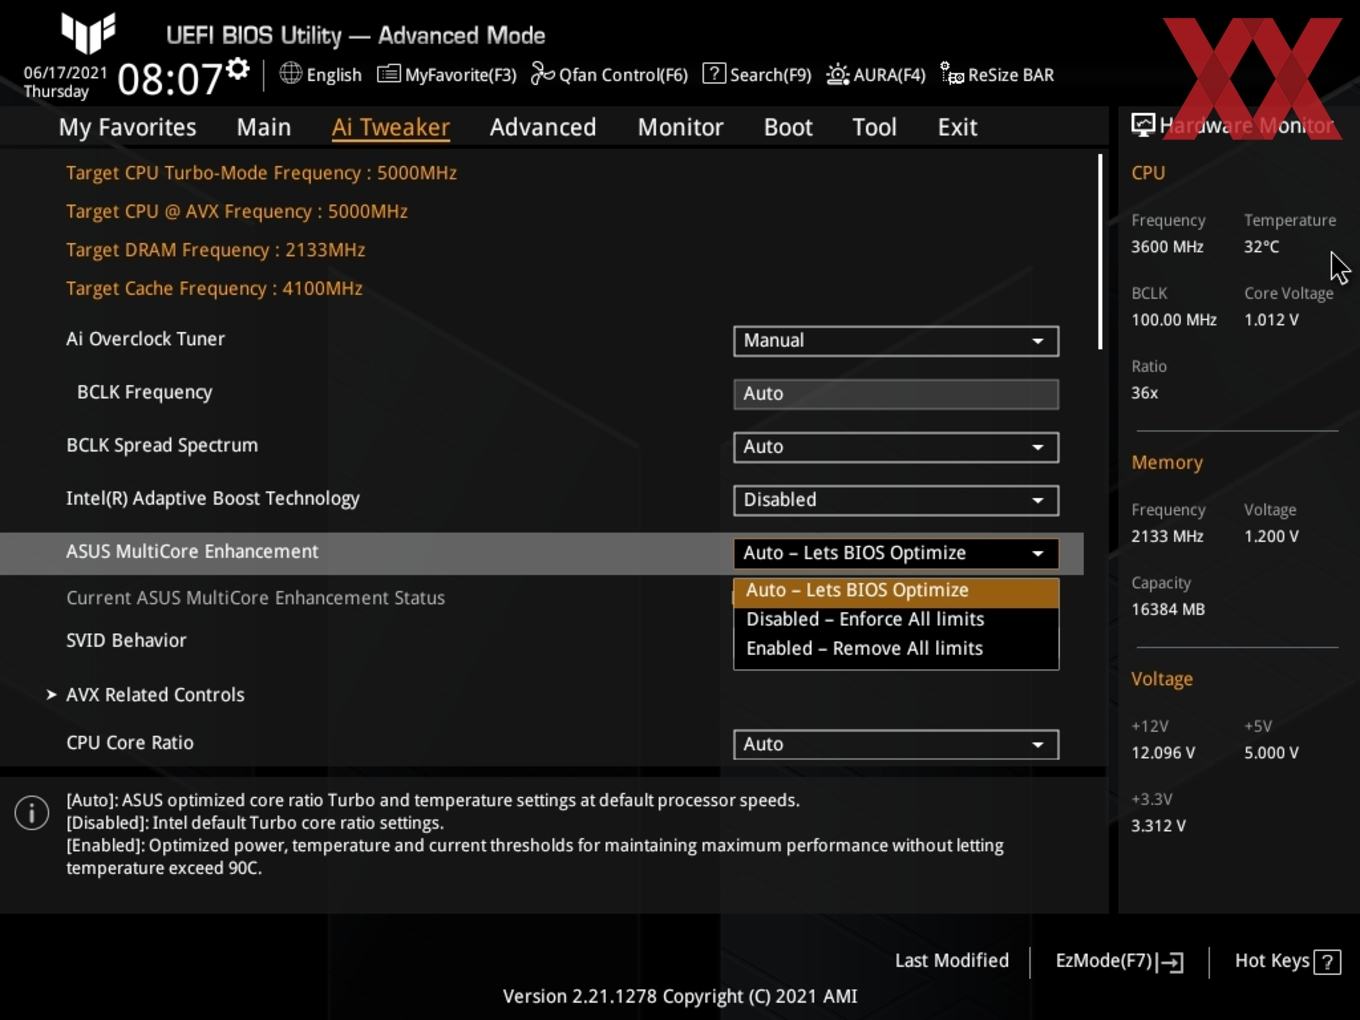The width and height of the screenshot is (1360, 1020).
Task: Click EzMode exit arrow icon
Action: pos(1171,962)
